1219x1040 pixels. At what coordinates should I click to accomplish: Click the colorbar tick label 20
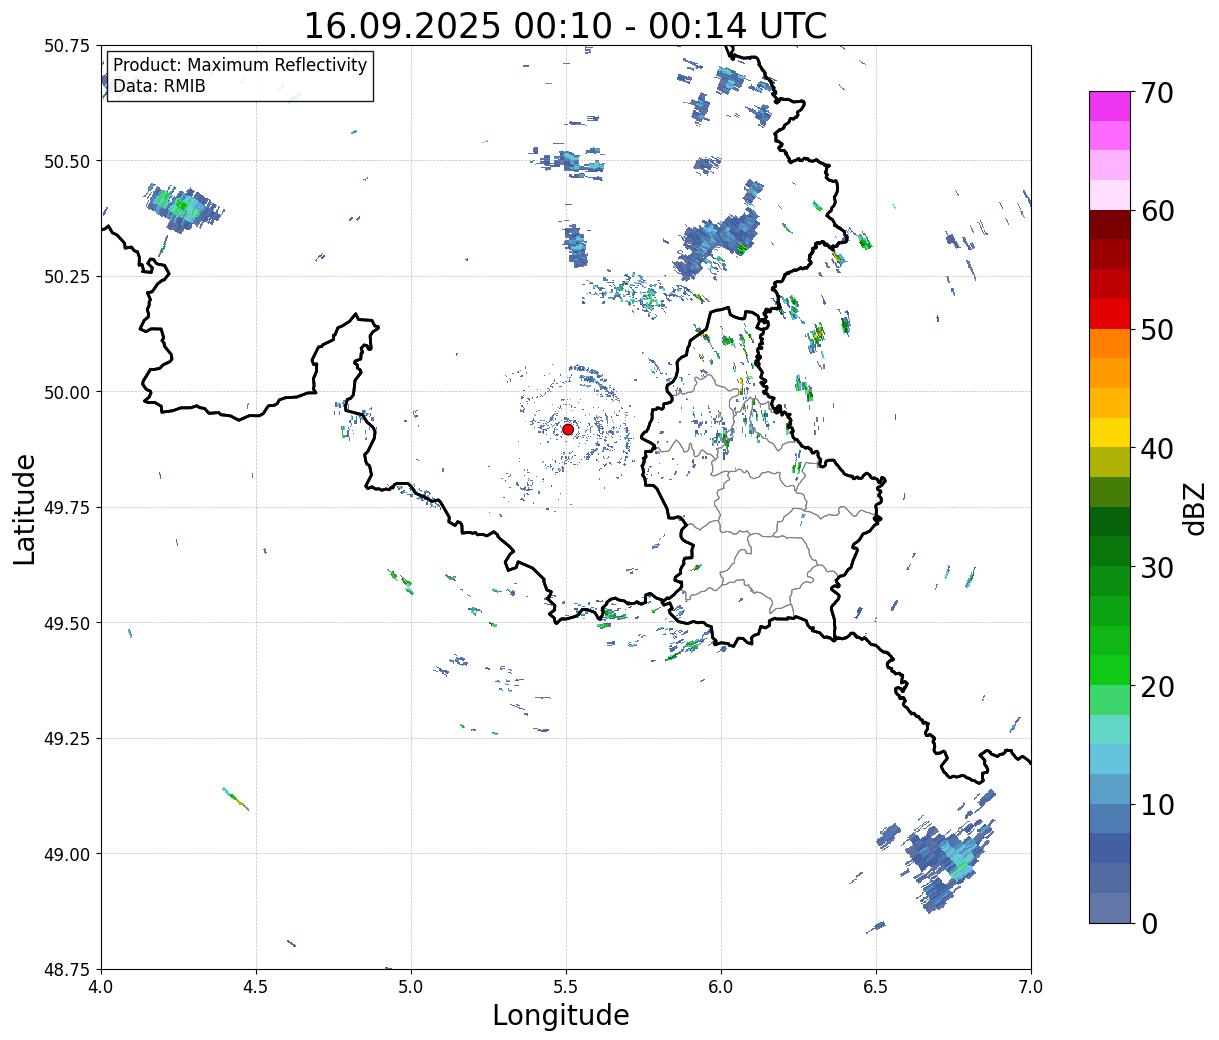coord(1156,686)
